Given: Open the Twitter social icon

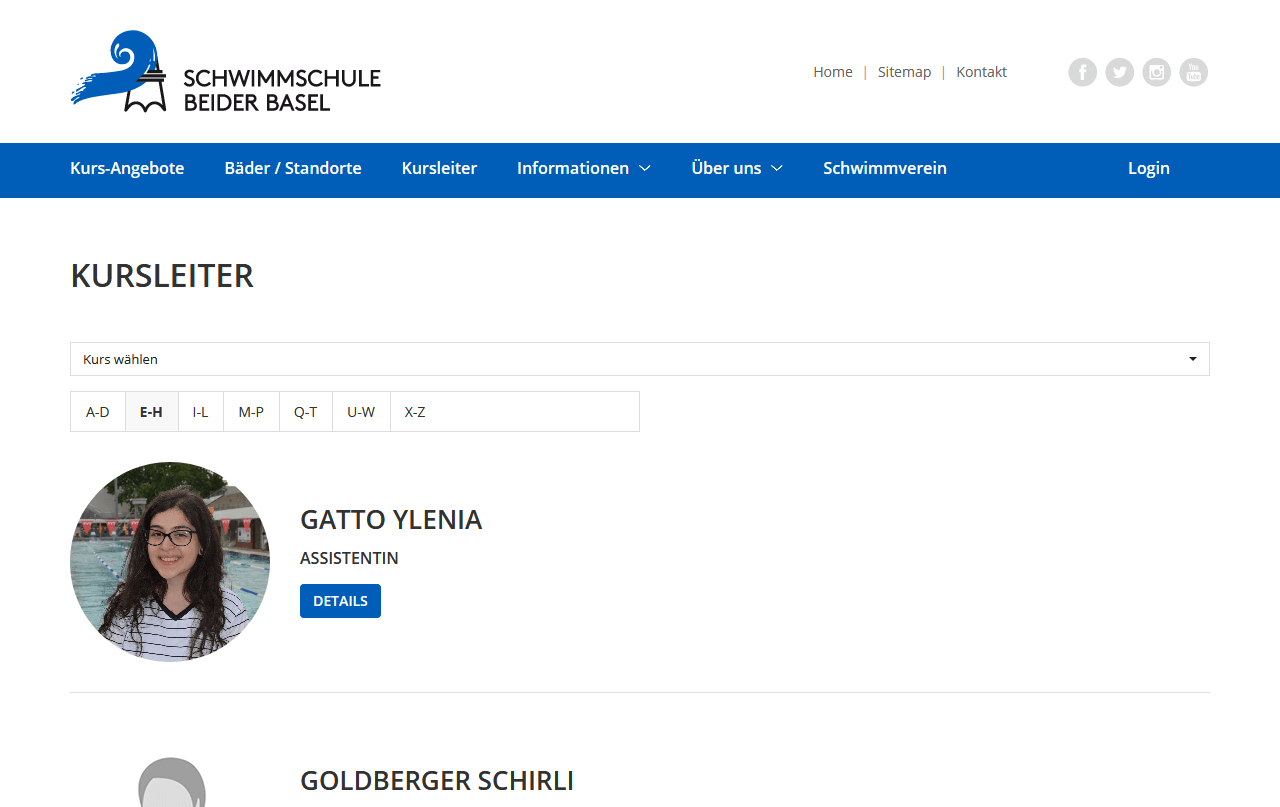Looking at the screenshot, I should click(x=1119, y=72).
